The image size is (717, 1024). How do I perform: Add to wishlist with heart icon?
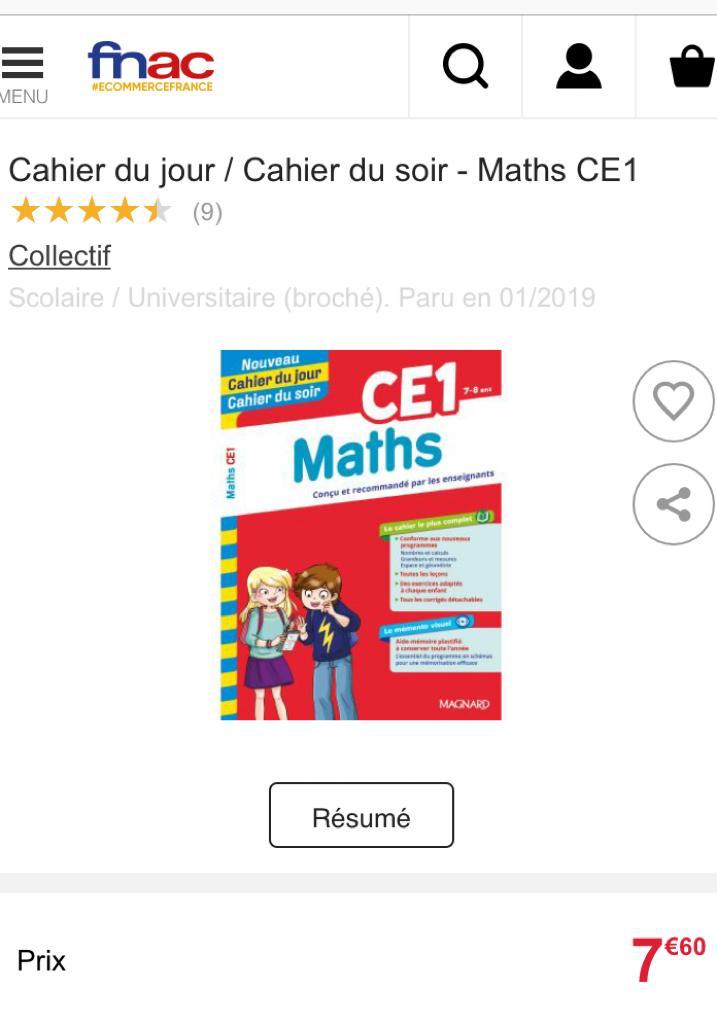coord(673,401)
